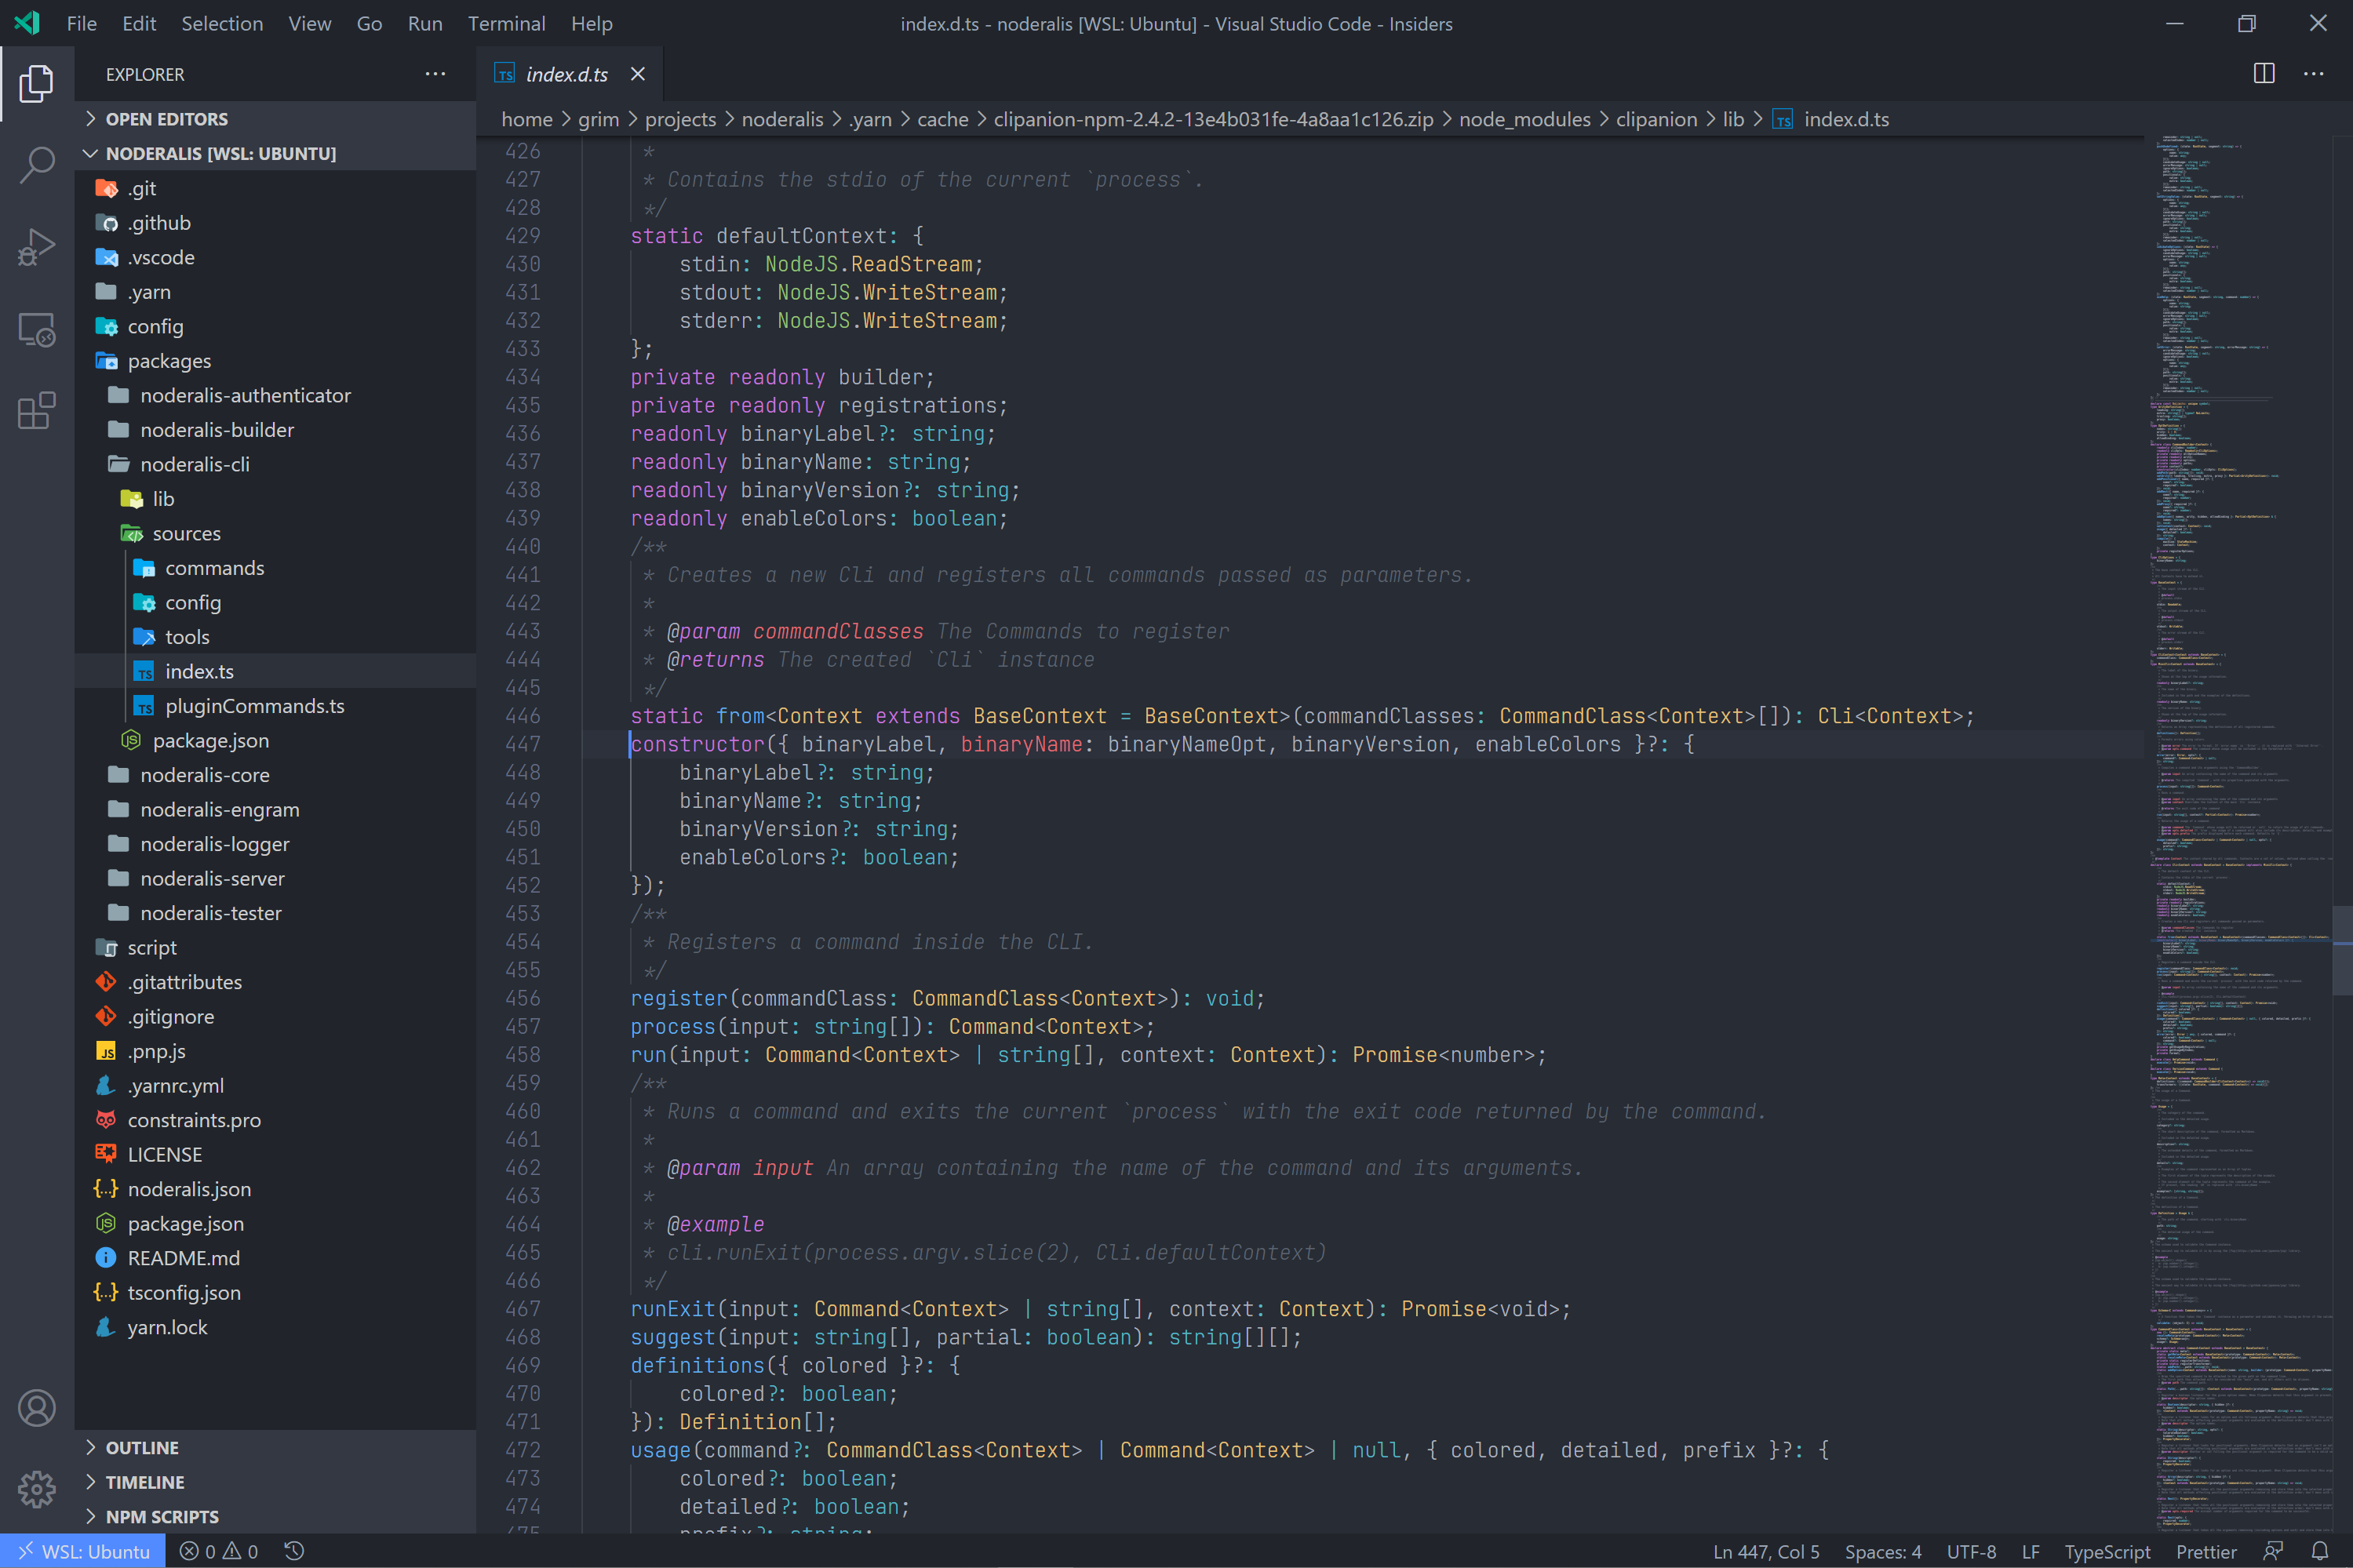The width and height of the screenshot is (2353, 1568).
Task: Open the Search view
Action: click(36, 165)
